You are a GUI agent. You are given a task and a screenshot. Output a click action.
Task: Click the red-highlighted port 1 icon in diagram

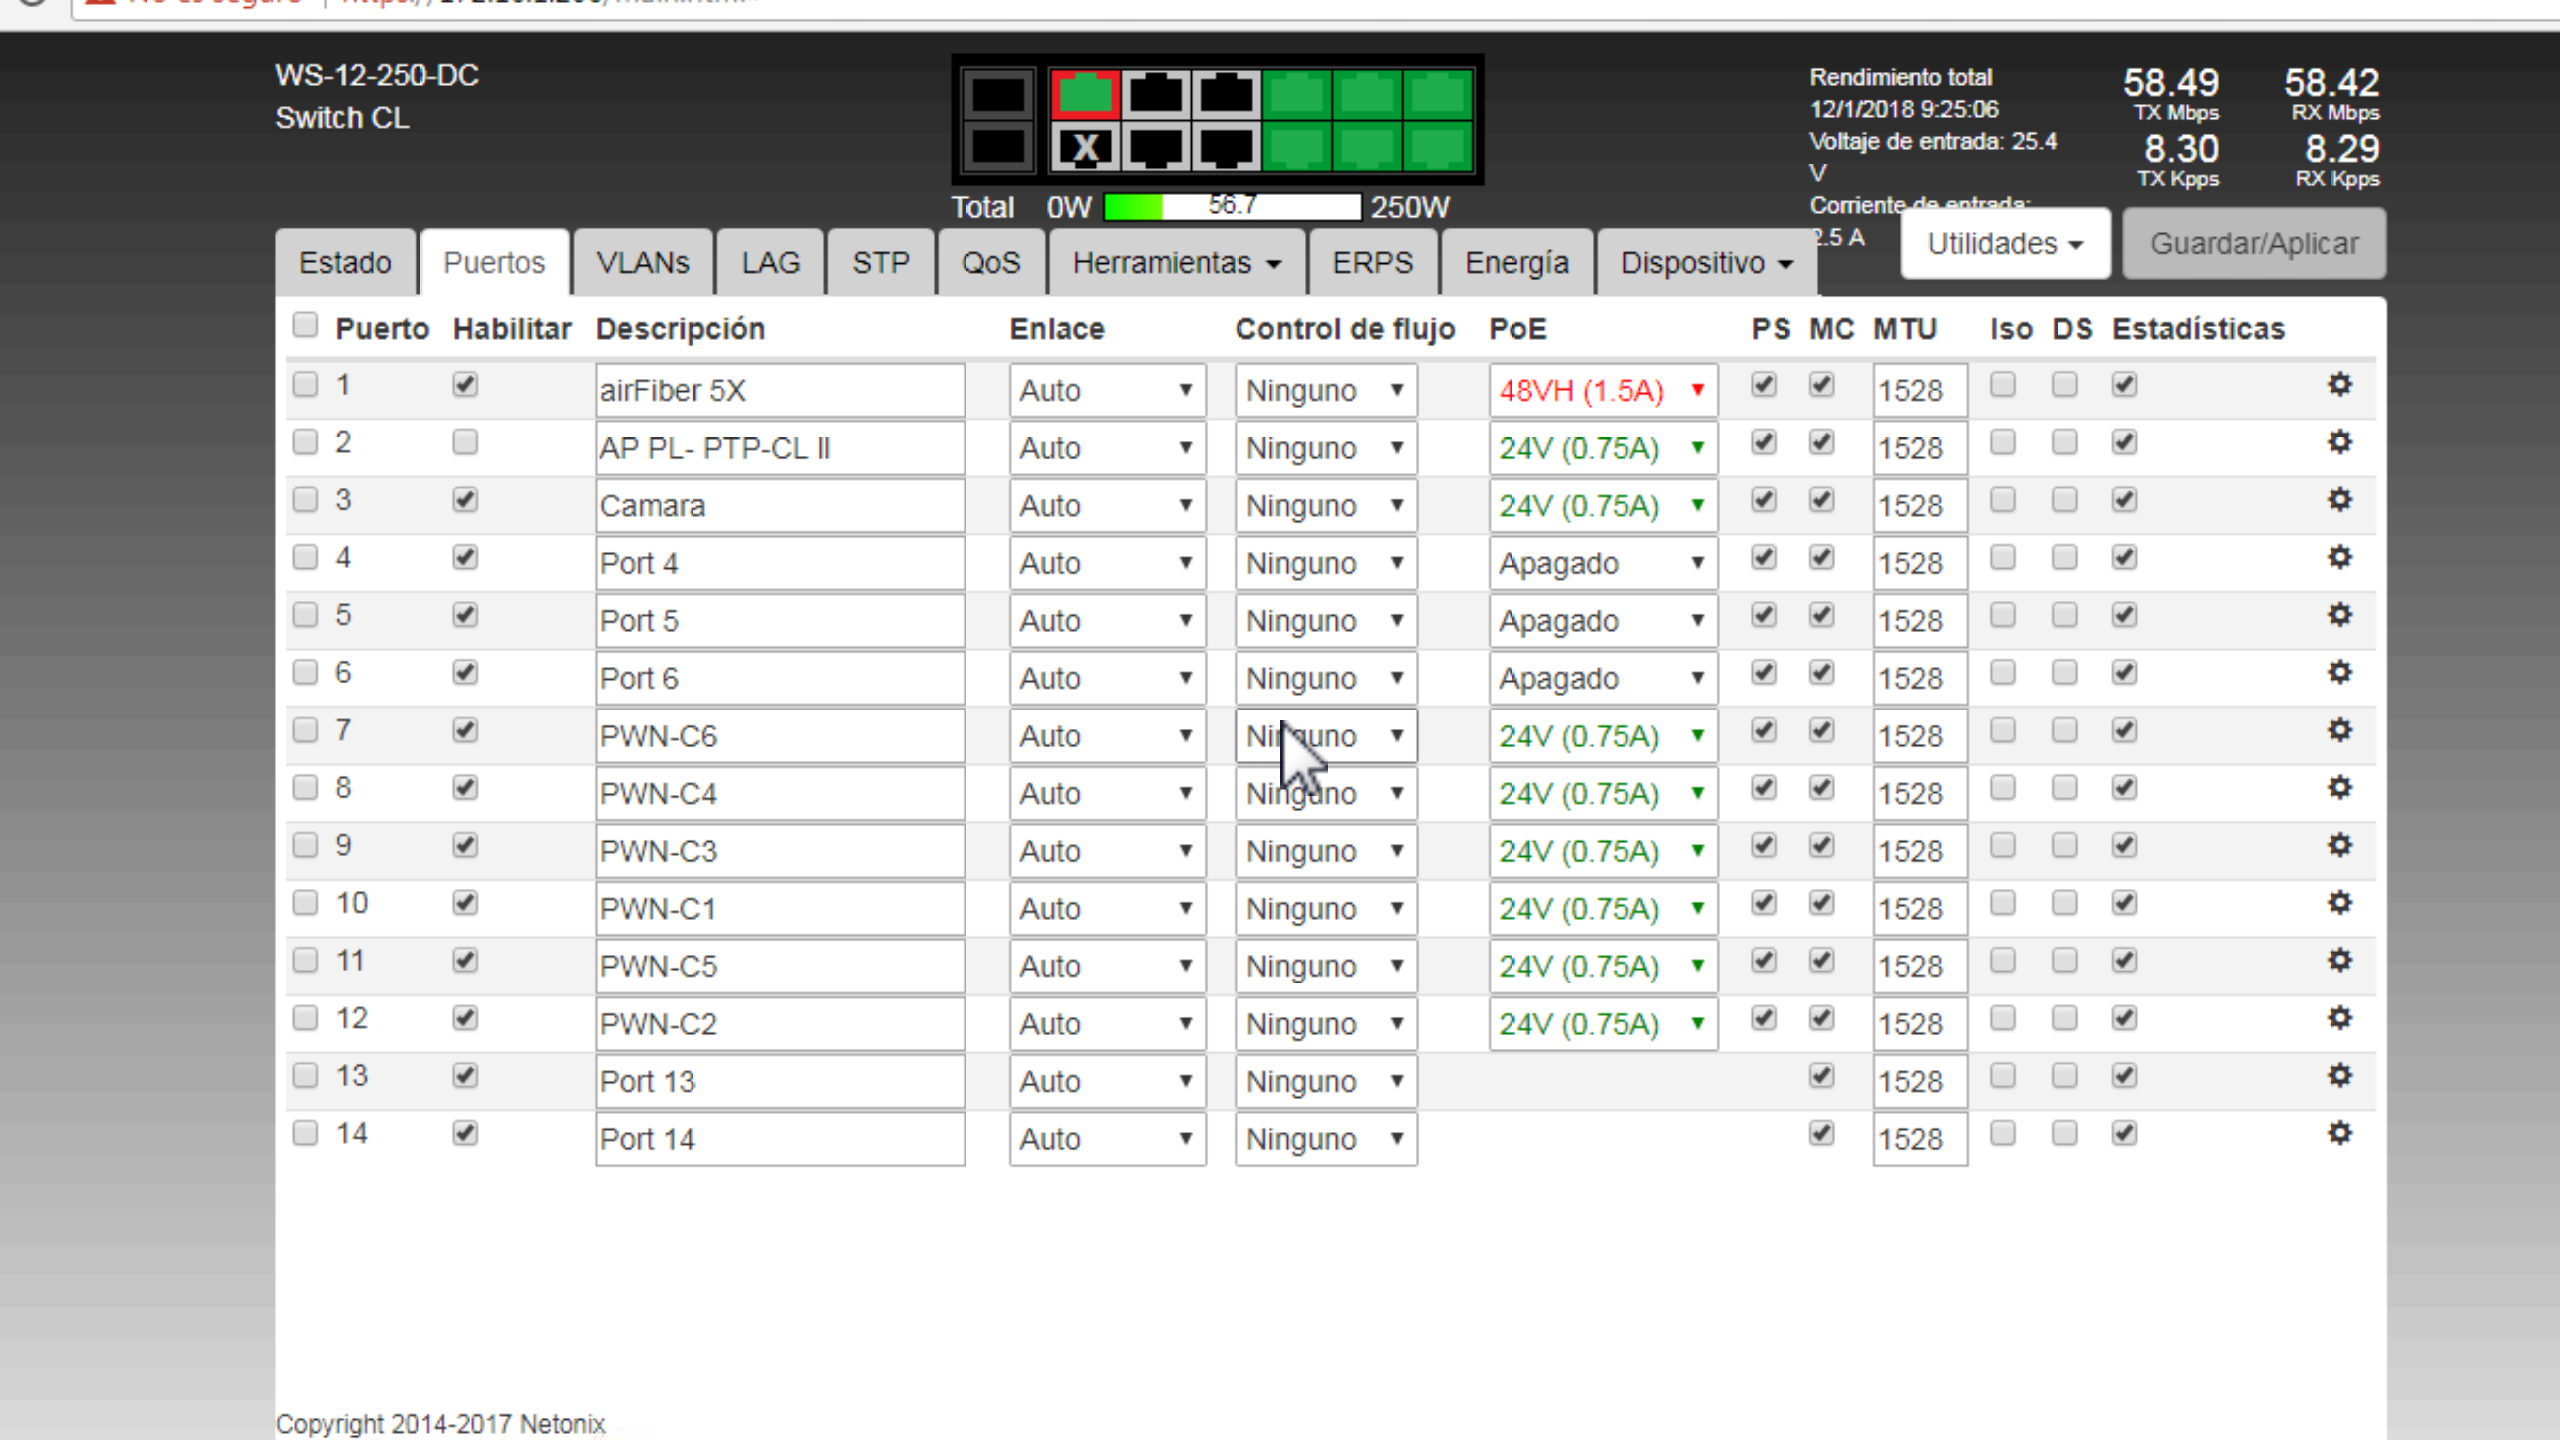(x=1085, y=95)
